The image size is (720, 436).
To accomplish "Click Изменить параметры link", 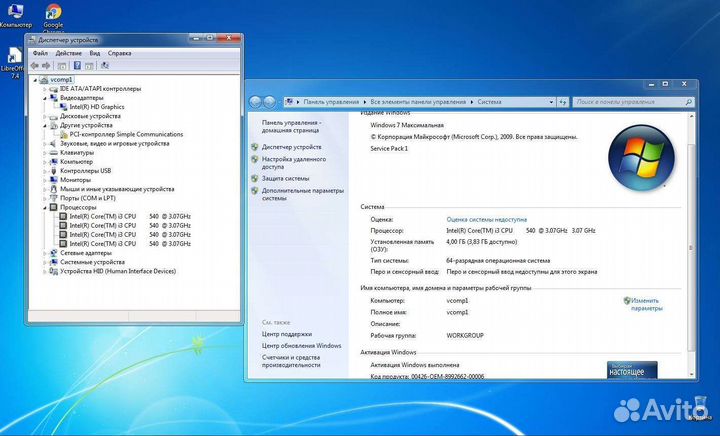I will tap(645, 304).
